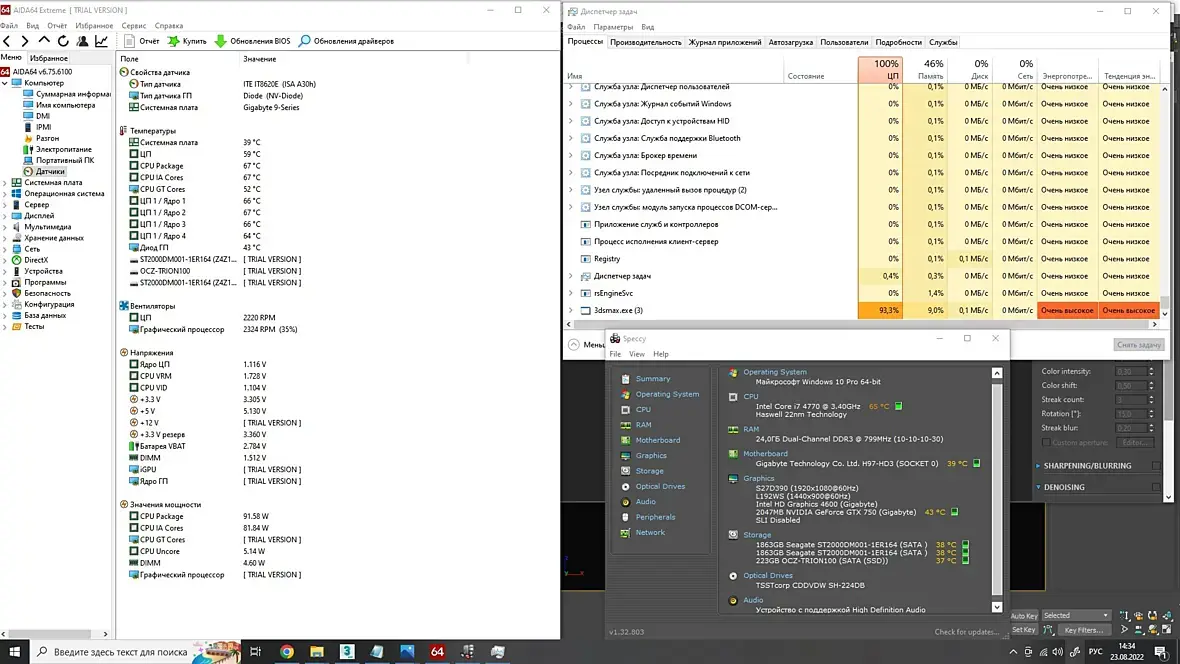This screenshot has width=1180, height=664.
Task: Switch to Службы tab
Action: [x=943, y=42]
